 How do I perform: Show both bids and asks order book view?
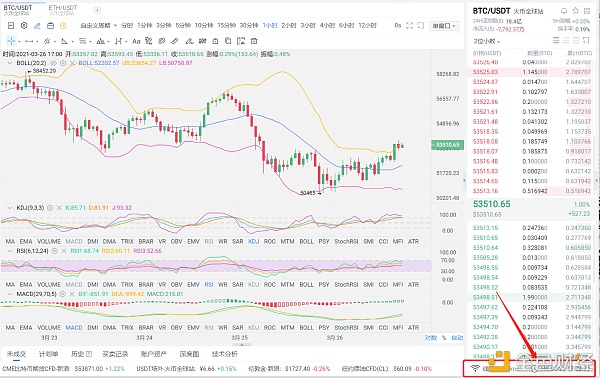(x=556, y=40)
